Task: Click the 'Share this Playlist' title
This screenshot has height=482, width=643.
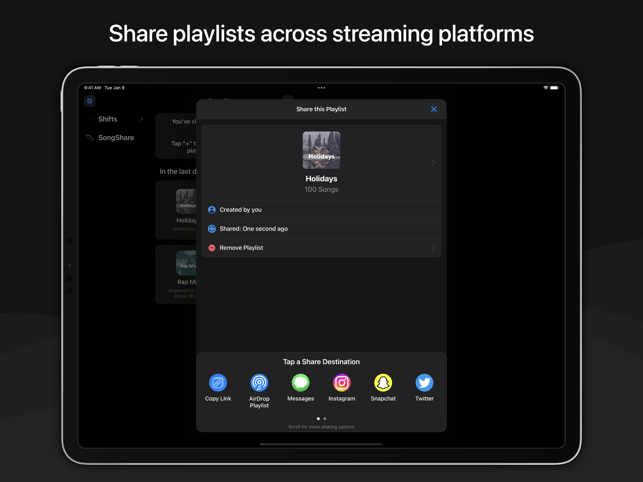Action: (322, 109)
